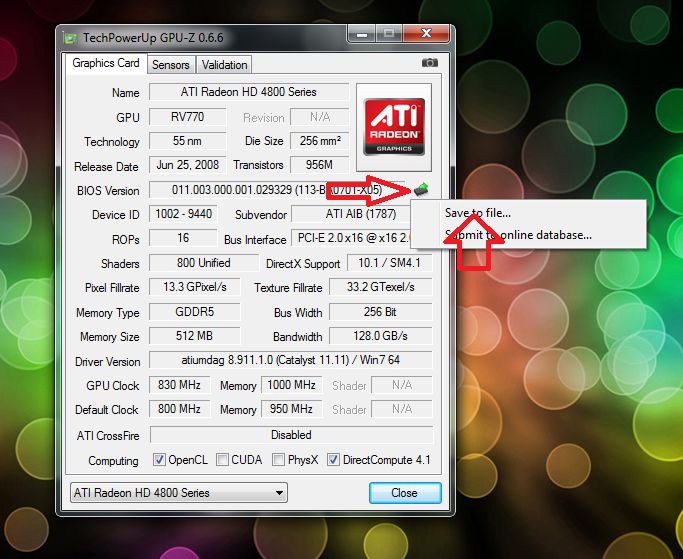
Task: Click the BIOS Version field
Action: pos(277,190)
